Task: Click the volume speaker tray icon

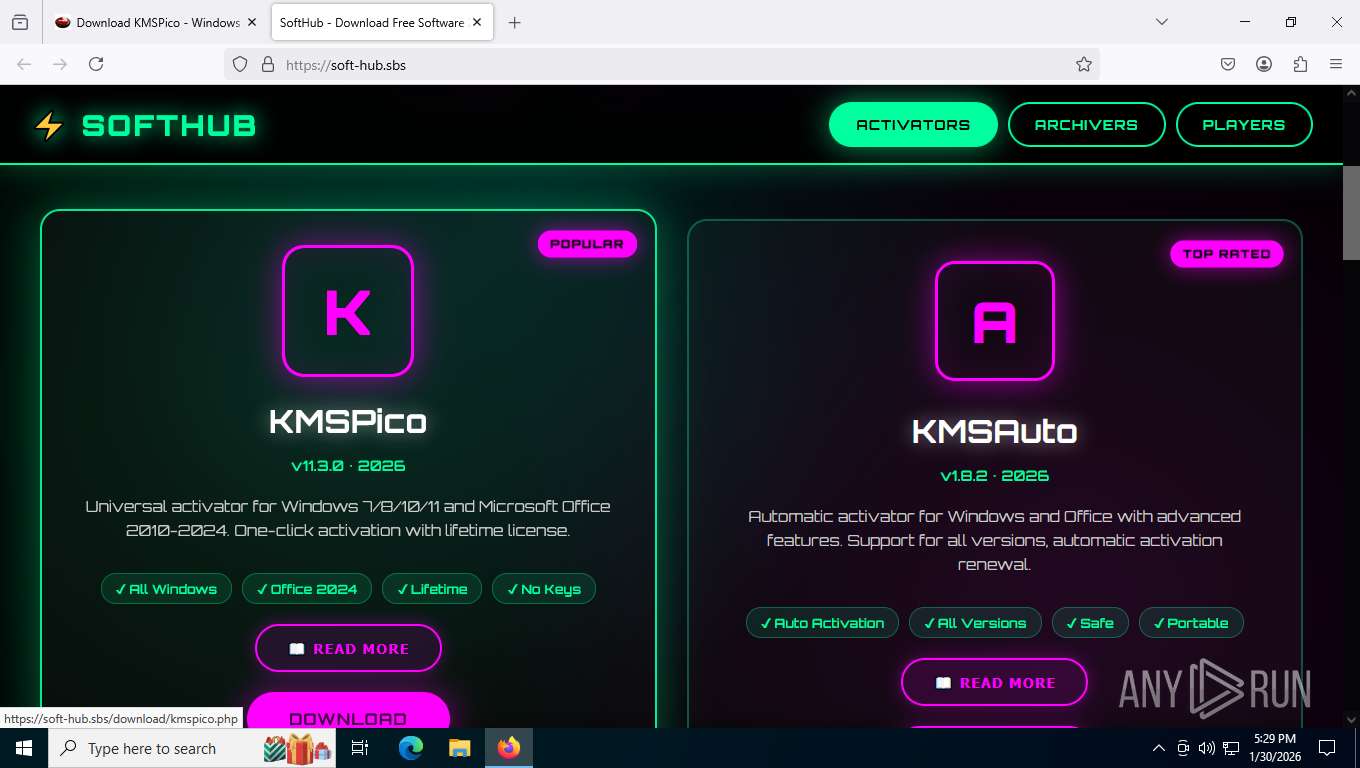Action: click(x=1207, y=748)
